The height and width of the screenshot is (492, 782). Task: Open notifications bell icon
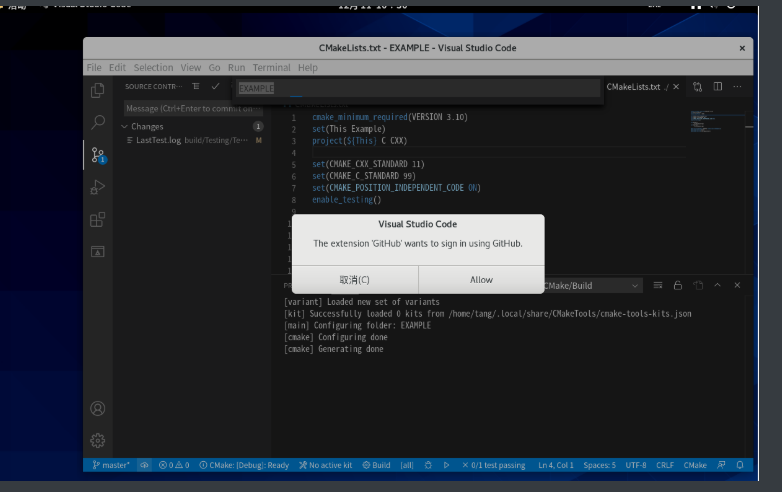coord(740,465)
